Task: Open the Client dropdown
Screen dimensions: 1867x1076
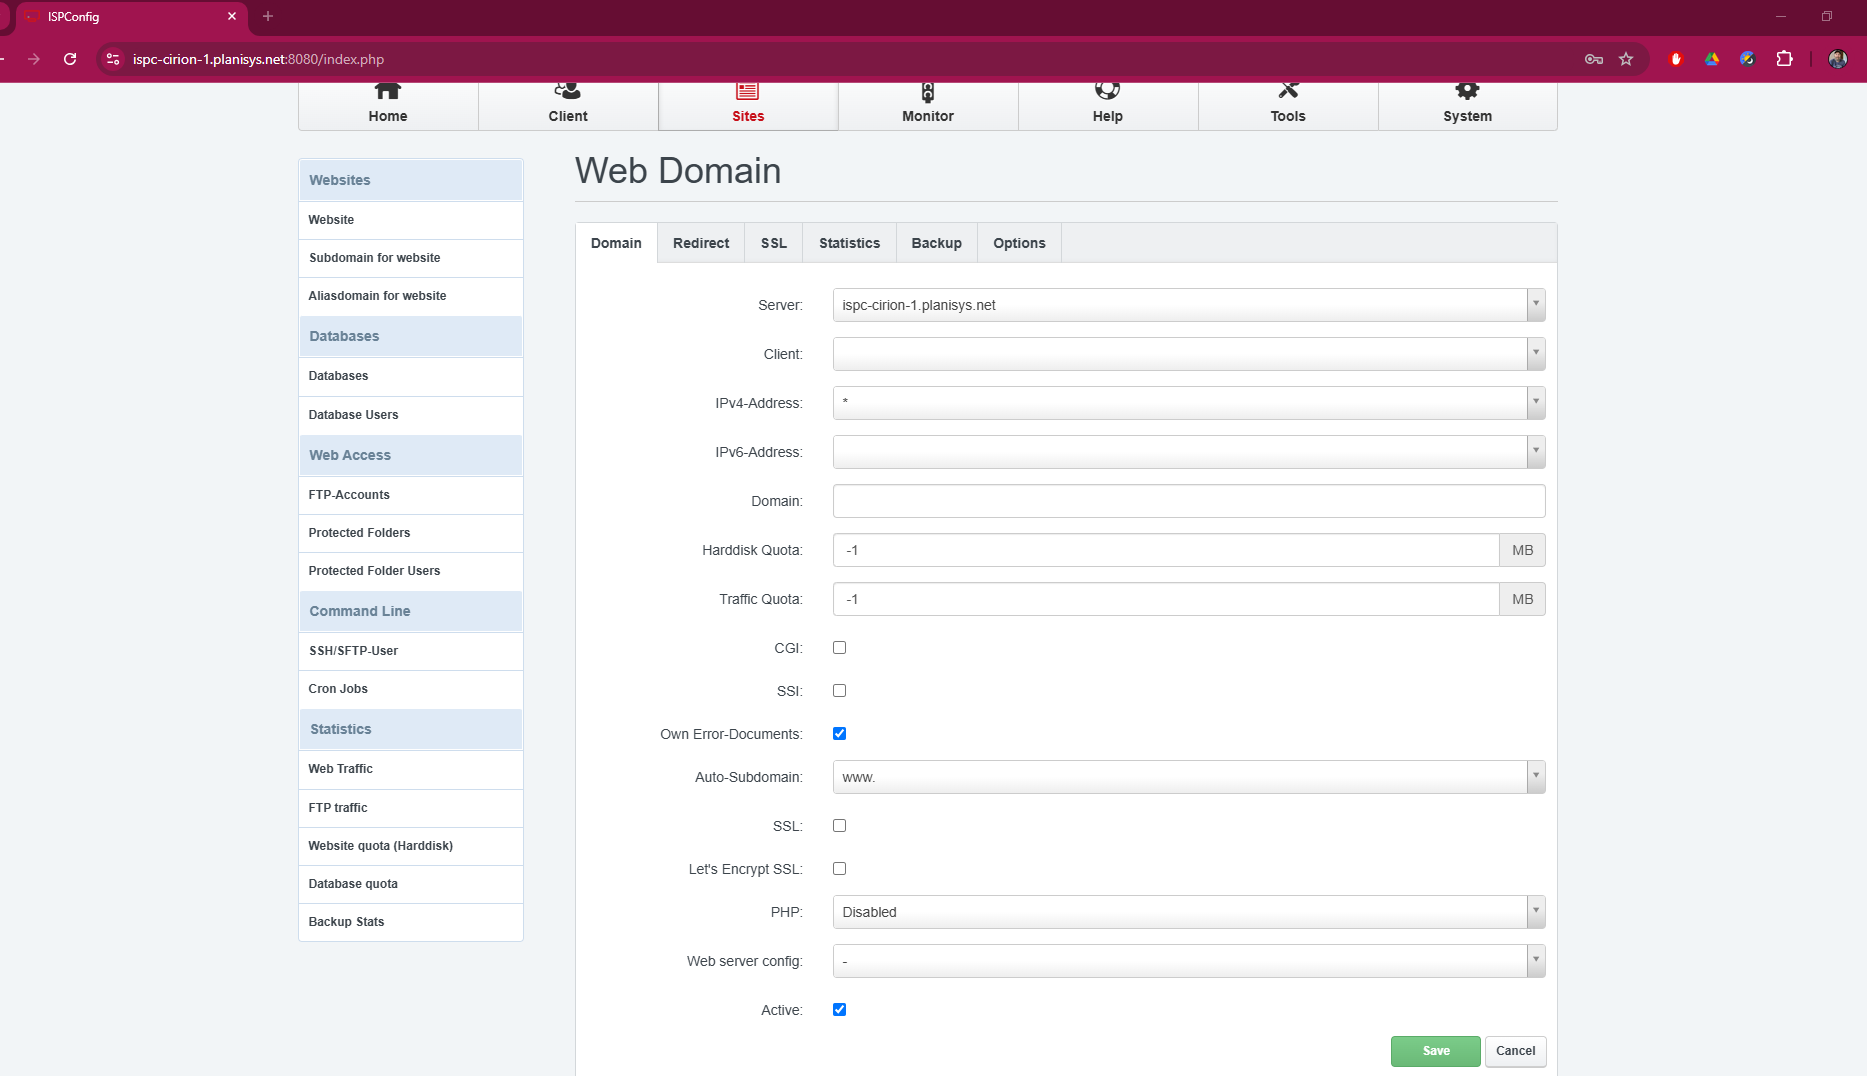Action: click(x=1189, y=354)
